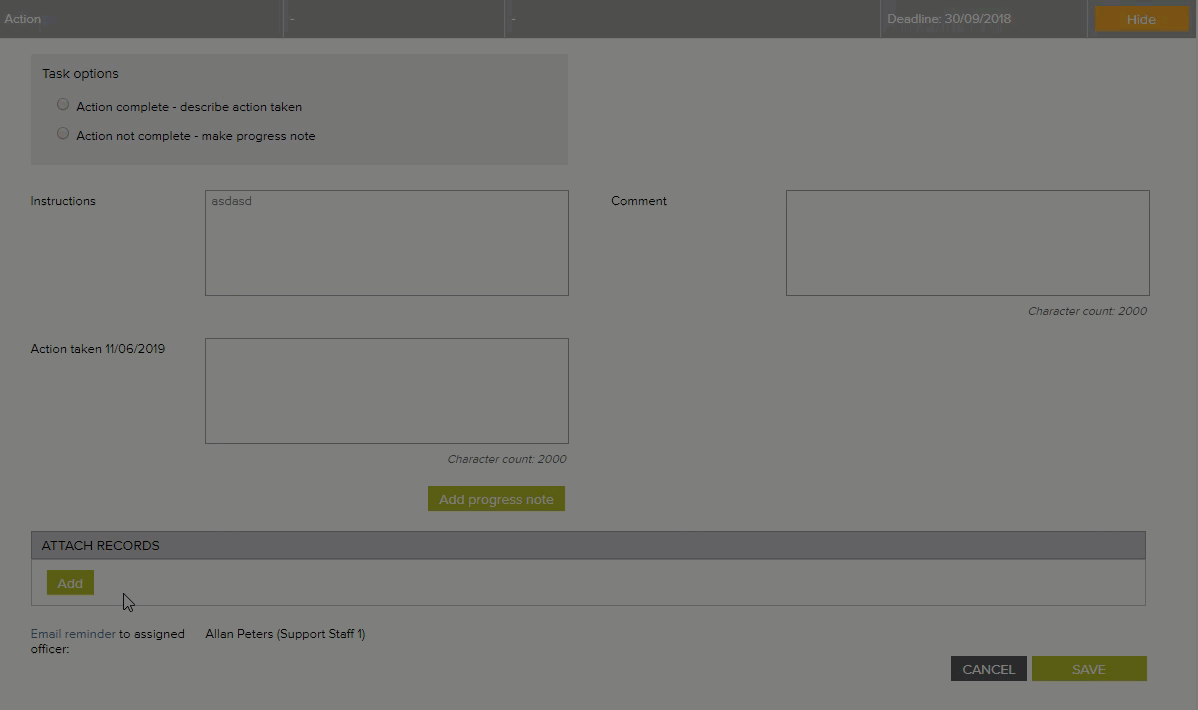Viewport: 1198px width, 710px height.
Task: Click the orange Hide button
Action: tap(1140, 19)
